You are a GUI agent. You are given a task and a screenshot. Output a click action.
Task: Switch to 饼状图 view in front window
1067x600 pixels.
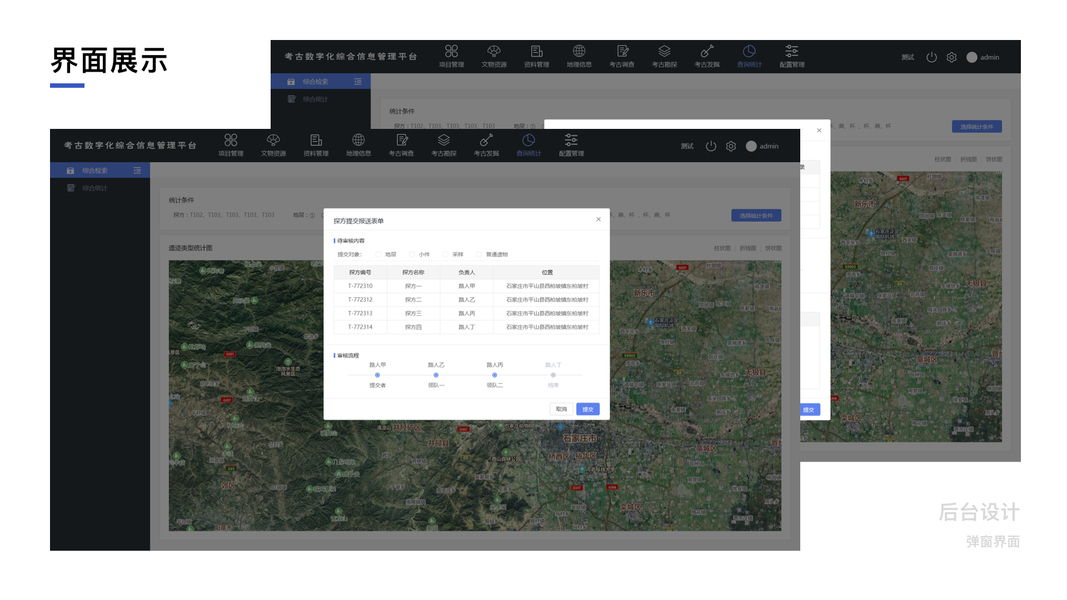773,248
